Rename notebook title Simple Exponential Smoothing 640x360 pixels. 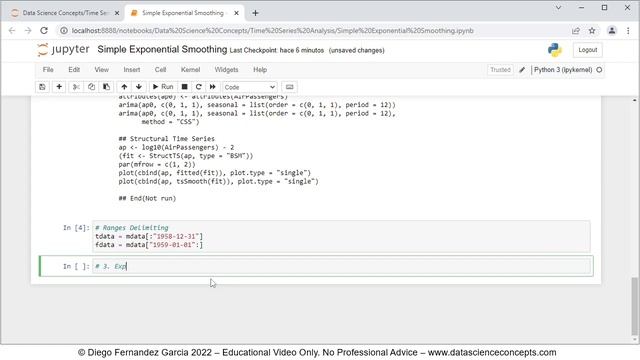pyautogui.click(x=162, y=49)
